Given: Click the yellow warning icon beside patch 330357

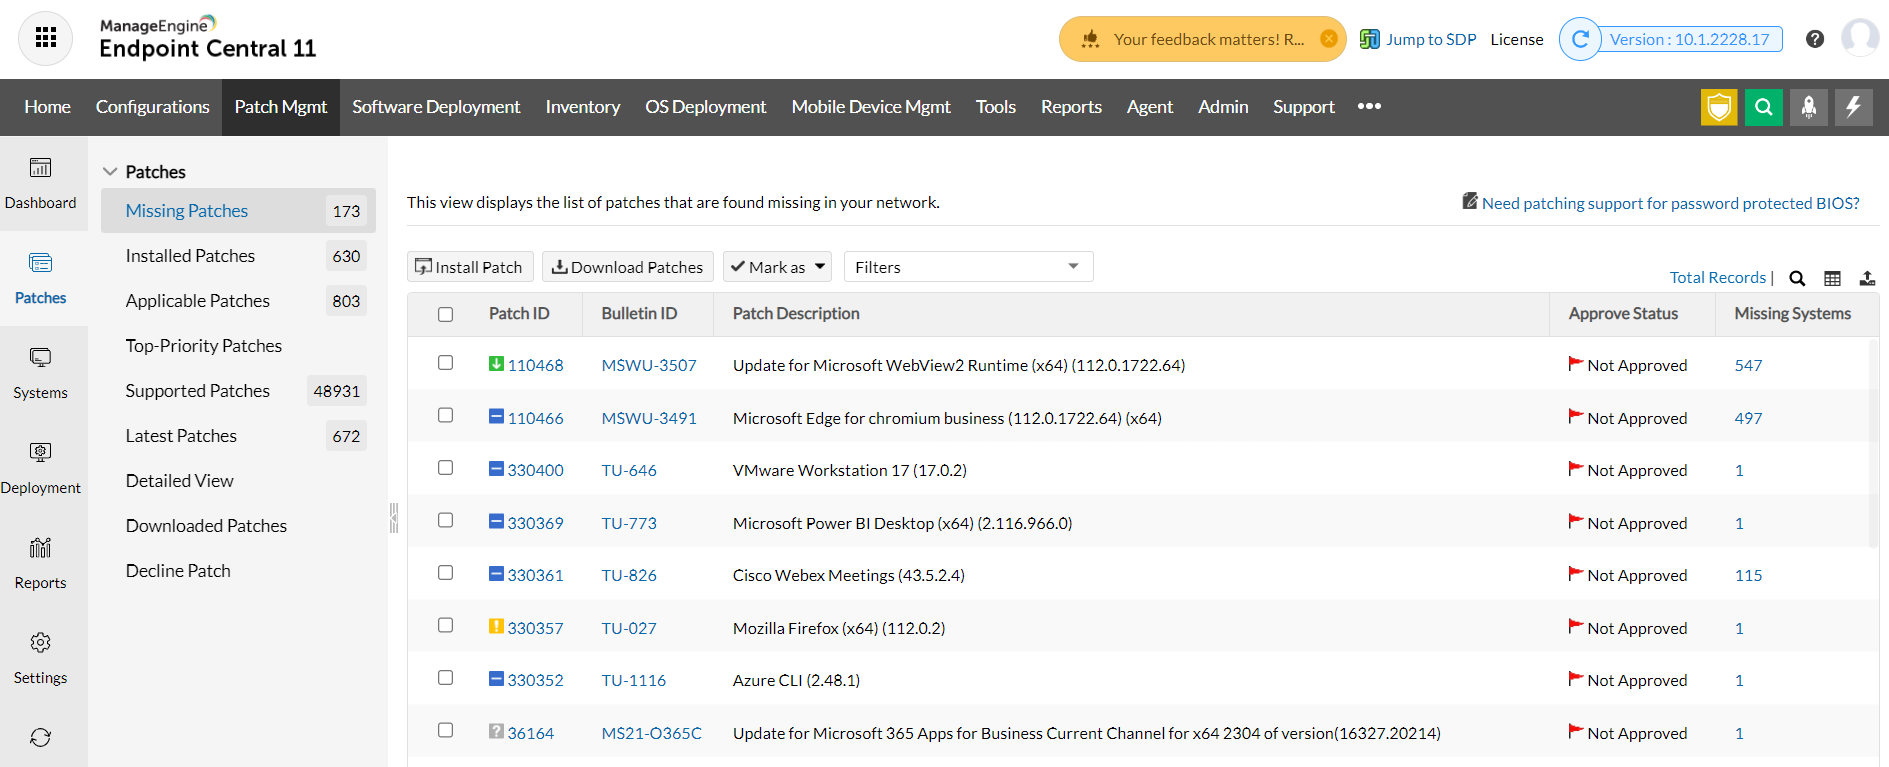Looking at the screenshot, I should pyautogui.click(x=496, y=626).
